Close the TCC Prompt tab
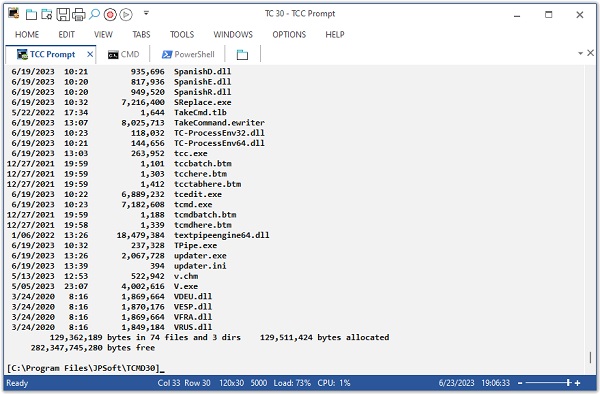The image size is (600, 394). (90, 54)
